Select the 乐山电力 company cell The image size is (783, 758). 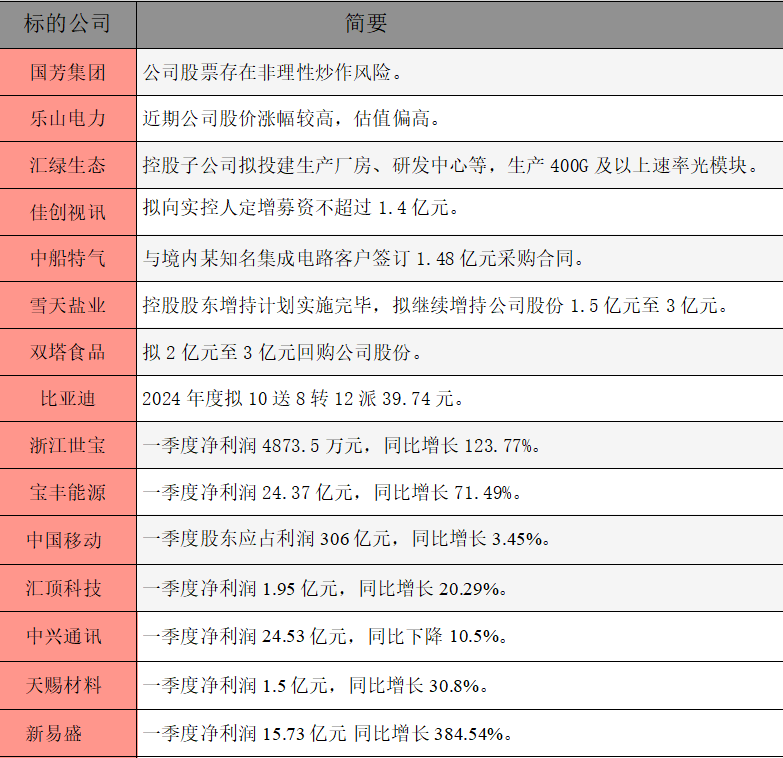pos(68,119)
